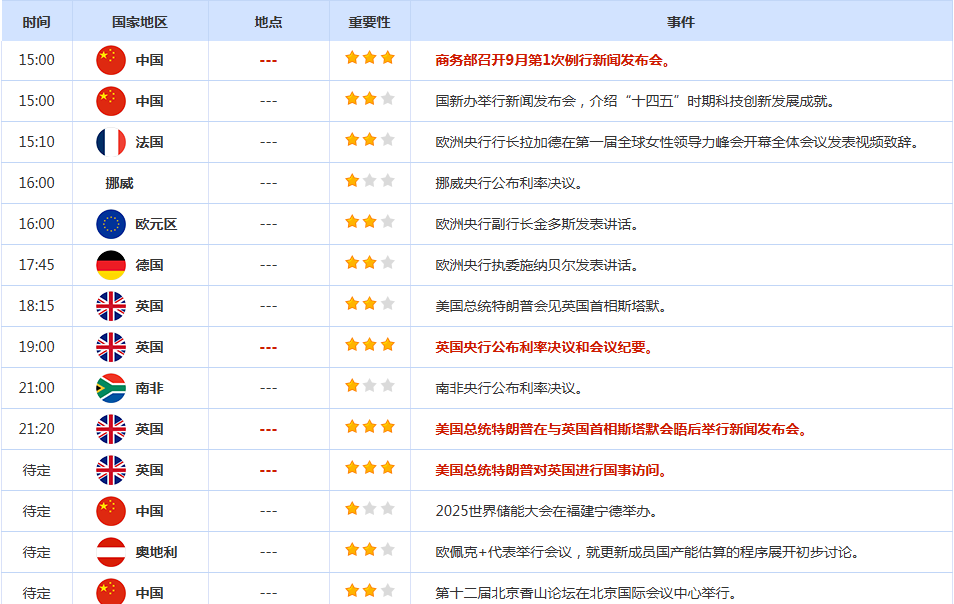Select the 国家地区 column header
Image resolution: width=954 pixels, height=604 pixels.
[140, 21]
